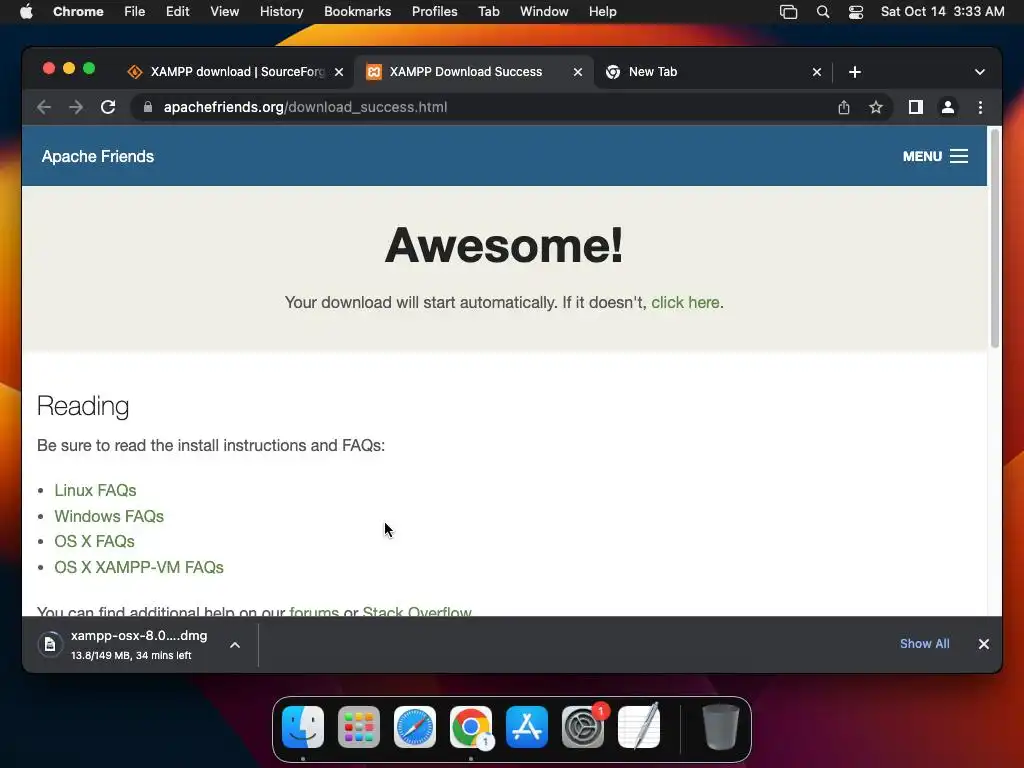The height and width of the screenshot is (768, 1024).
Task: Open the MENU hamburger button
Action: click(x=935, y=156)
